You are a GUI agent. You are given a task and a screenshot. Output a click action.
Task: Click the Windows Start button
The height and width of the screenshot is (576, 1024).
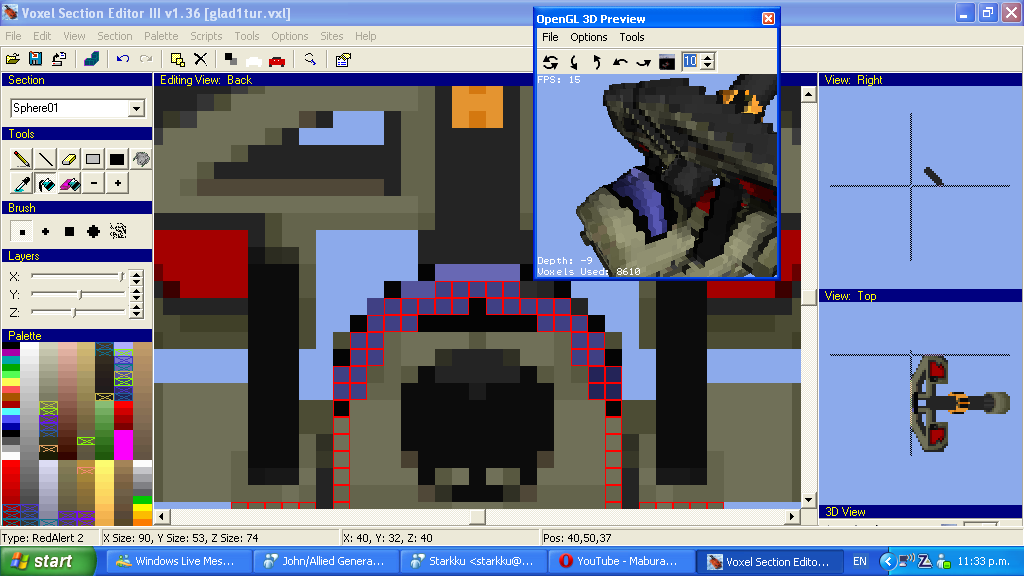[48, 561]
